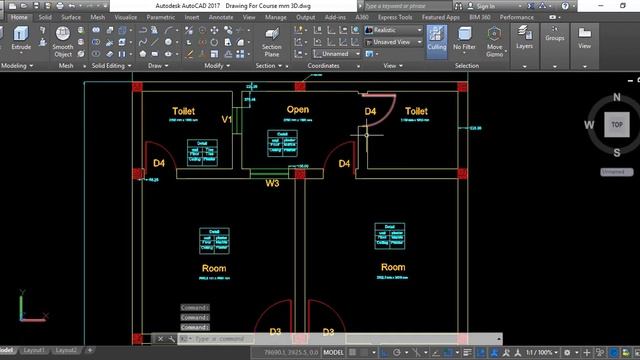The height and width of the screenshot is (360, 640).
Task: Switch to the Visualize ribbon tab
Action: 126,17
